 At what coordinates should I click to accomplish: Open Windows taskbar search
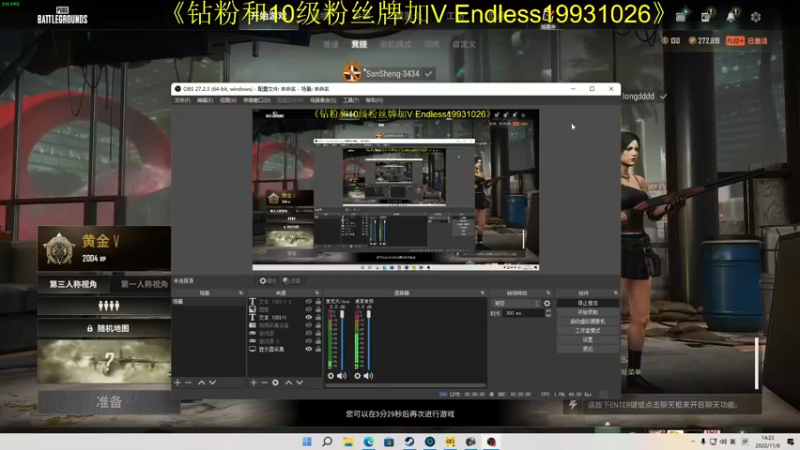pos(328,441)
